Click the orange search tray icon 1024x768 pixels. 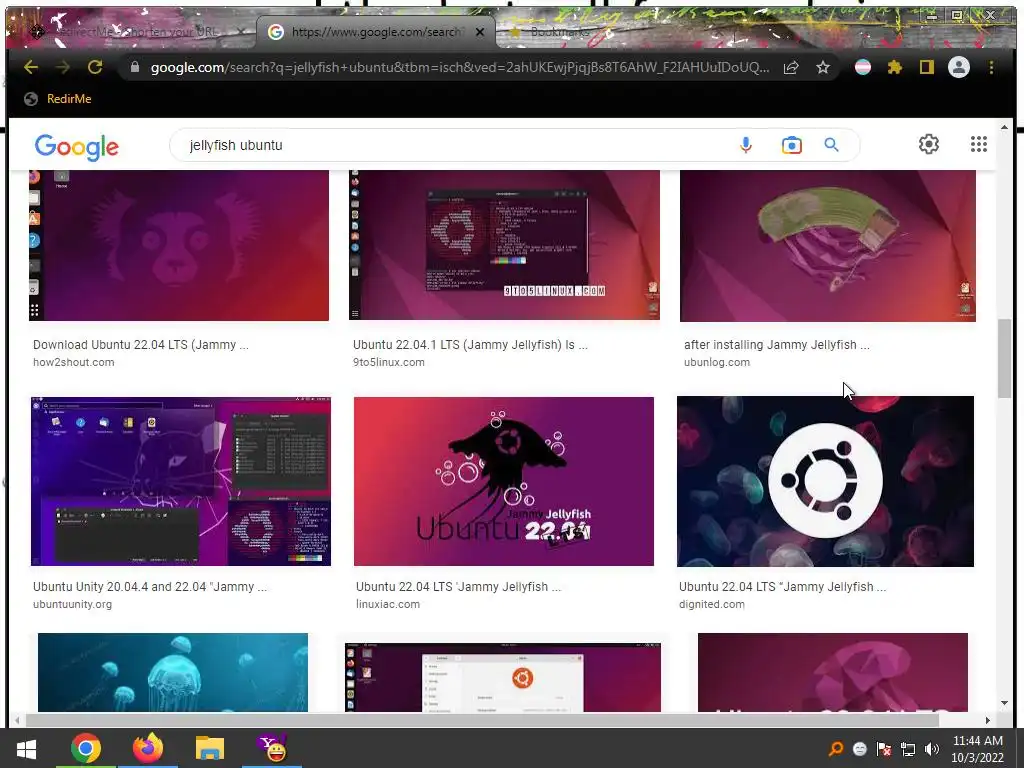tap(836, 749)
